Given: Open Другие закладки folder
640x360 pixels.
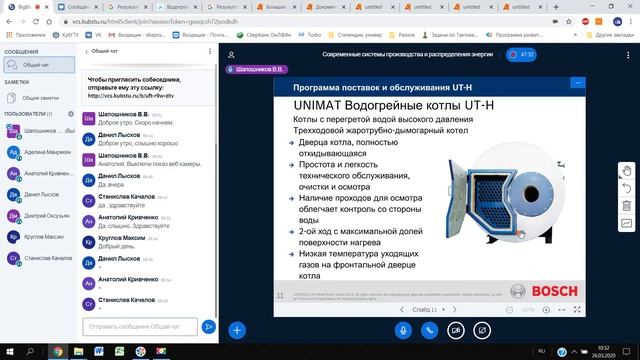Looking at the screenshot, I should pyautogui.click(x=610, y=35).
